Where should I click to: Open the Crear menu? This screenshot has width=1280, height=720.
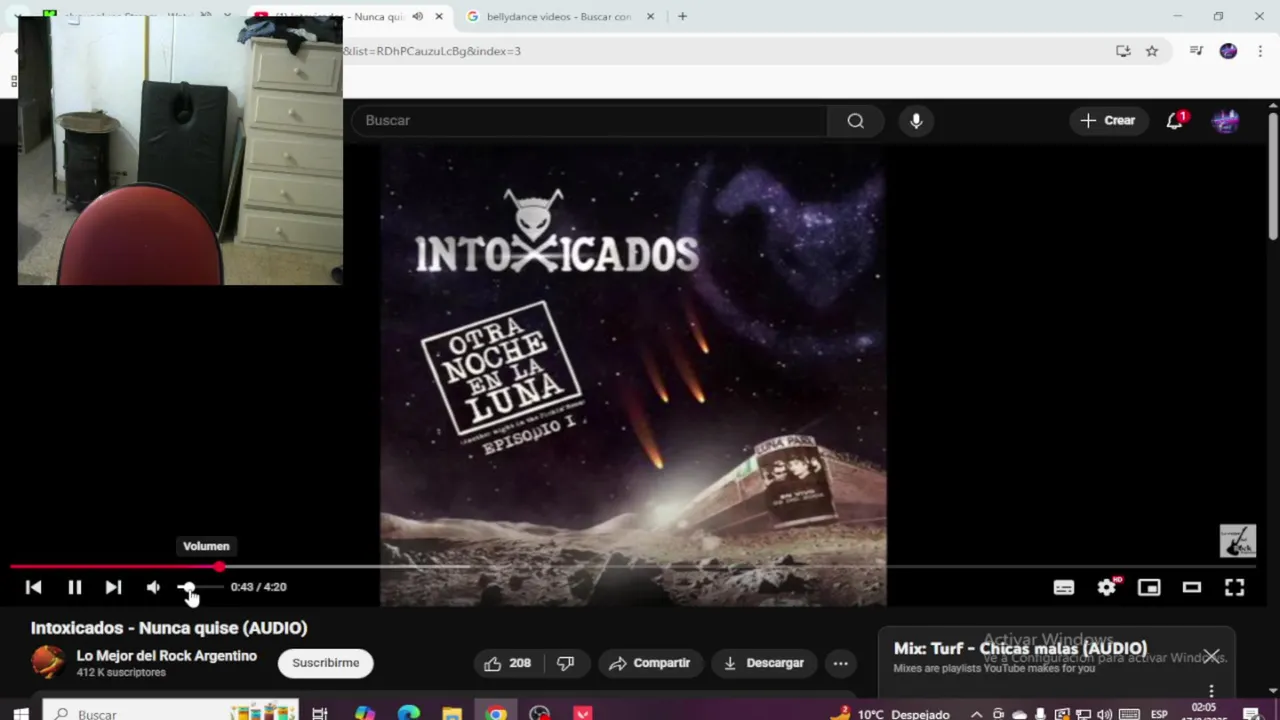pyautogui.click(x=1108, y=120)
